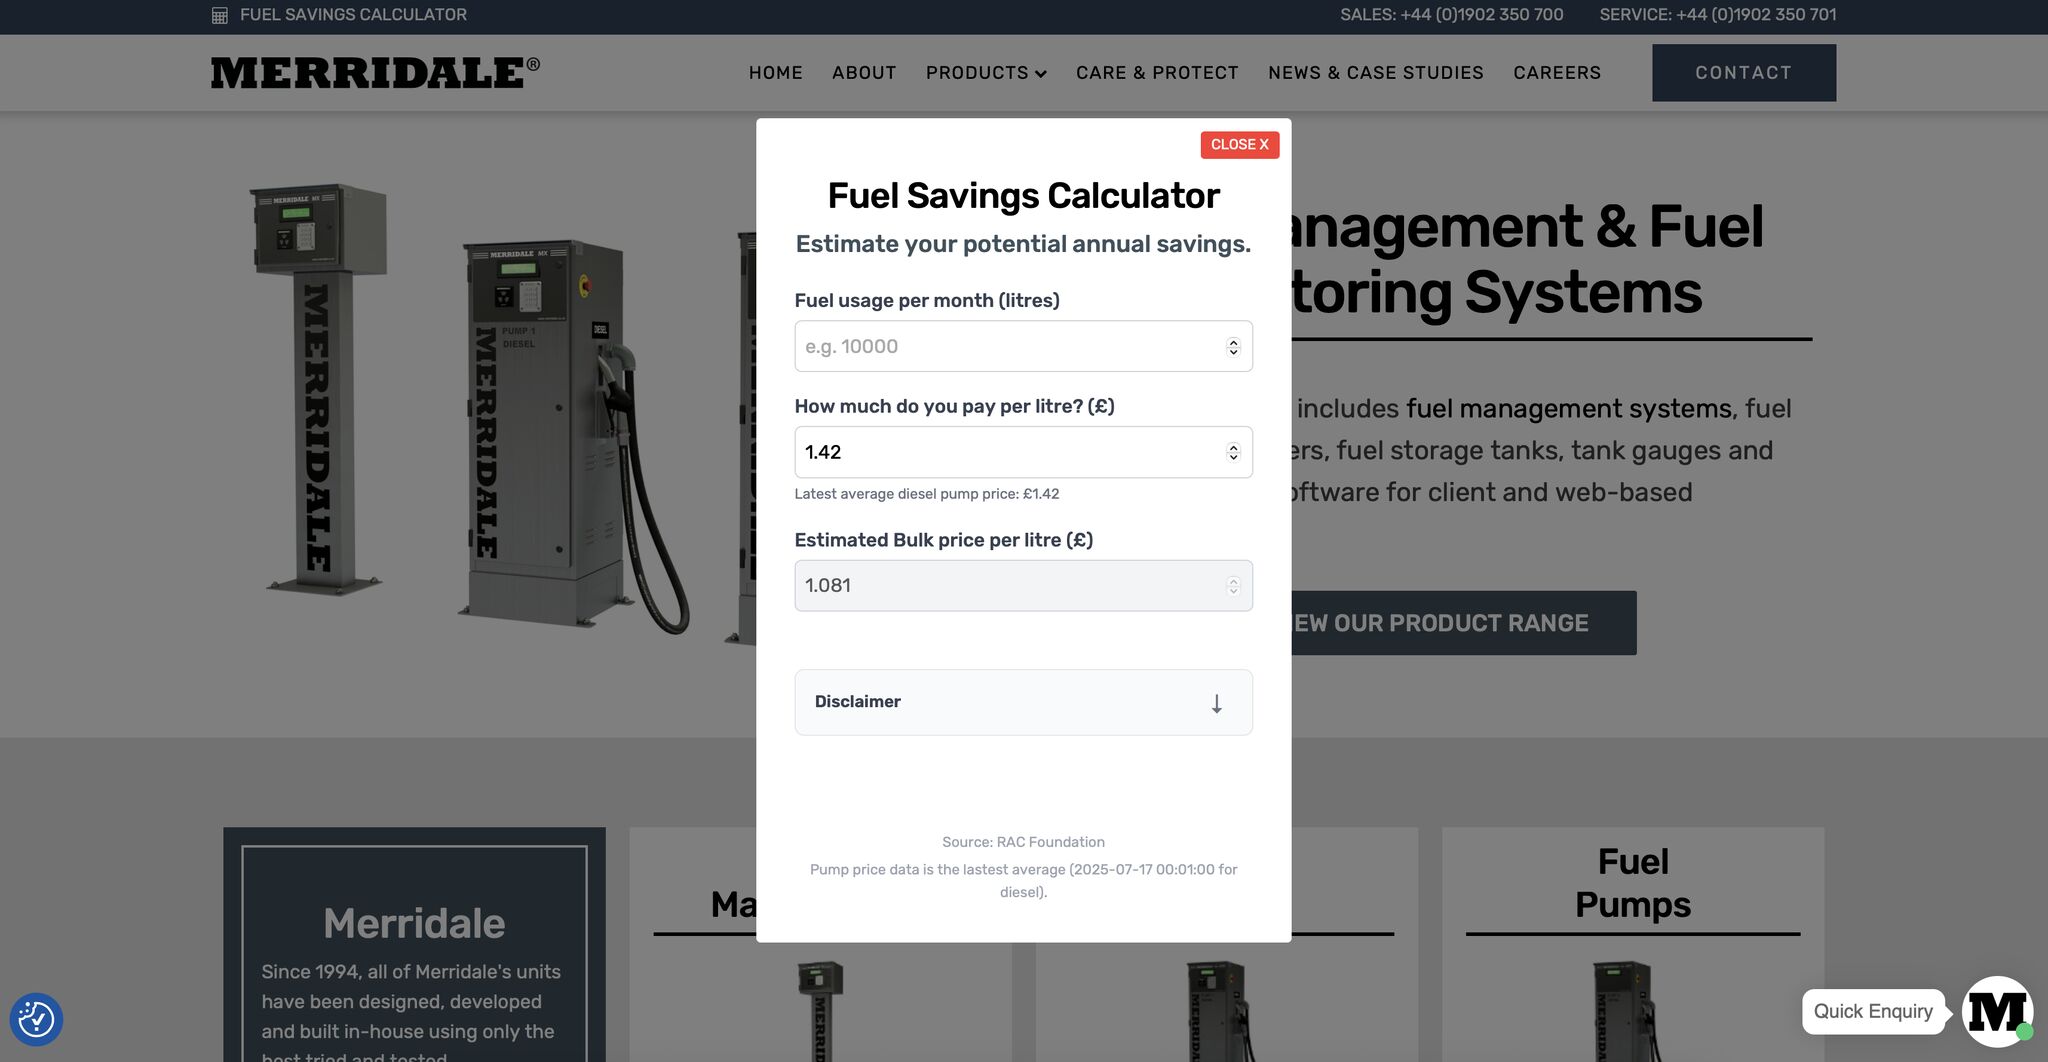
Task: Go to the About page
Action: coord(864,73)
